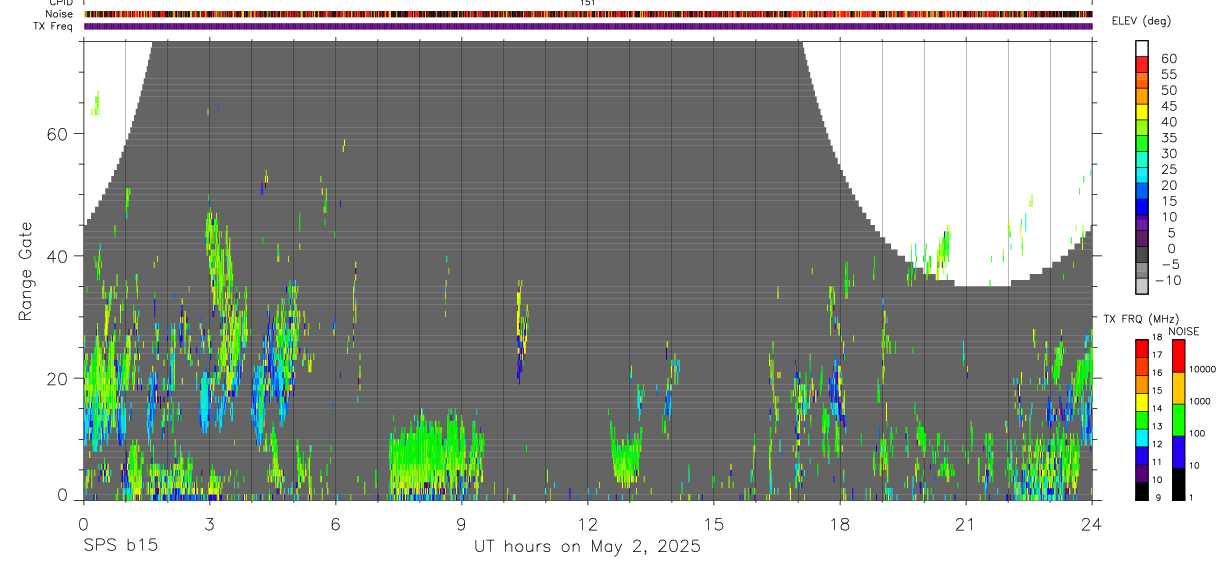
Task: Click the Noise row label at top
Action: [58, 14]
